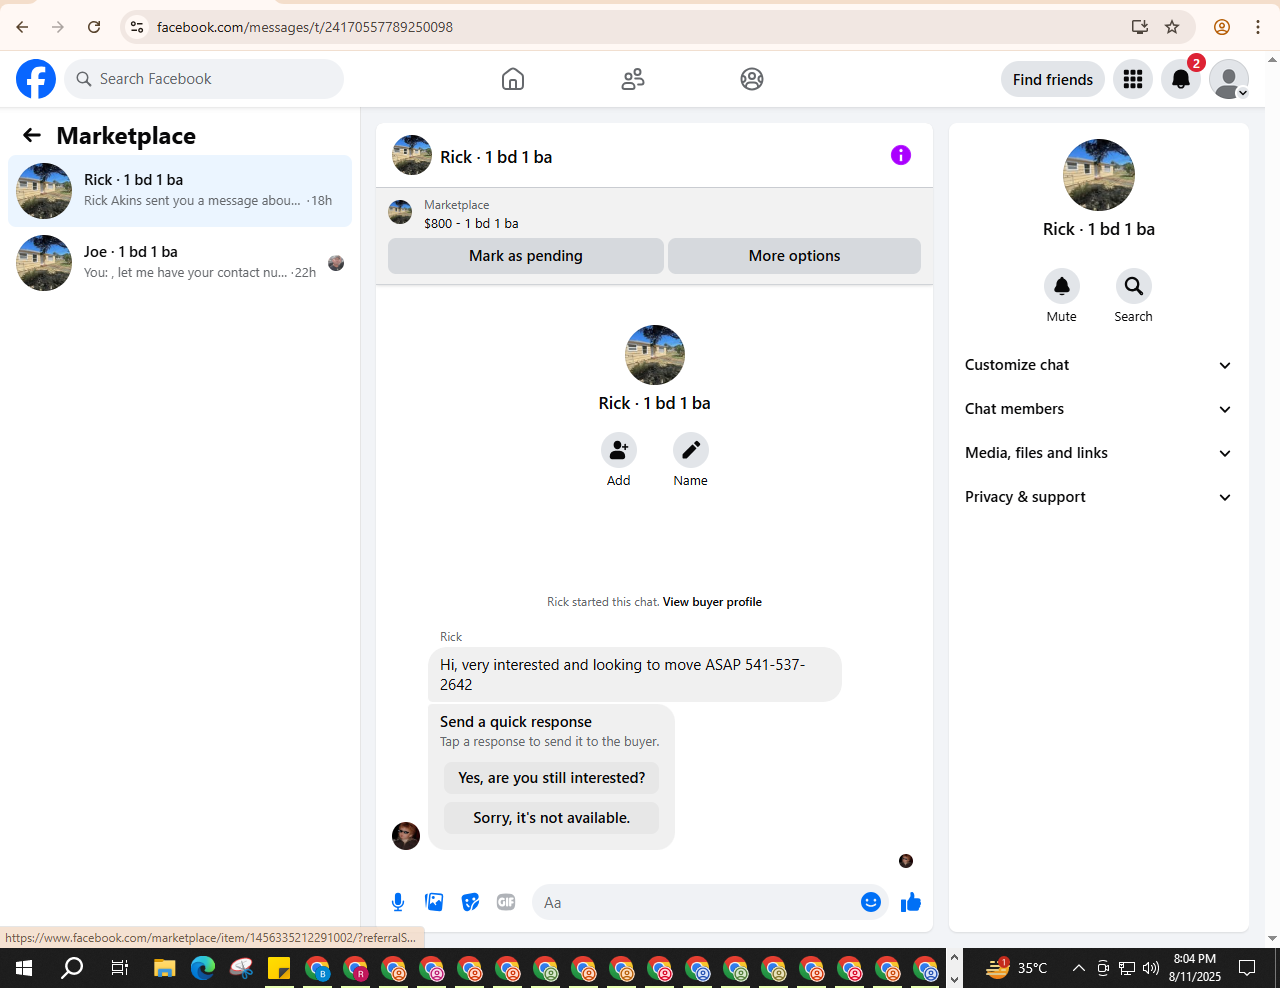Choose a sticker icon
1280x988 pixels.
point(470,902)
